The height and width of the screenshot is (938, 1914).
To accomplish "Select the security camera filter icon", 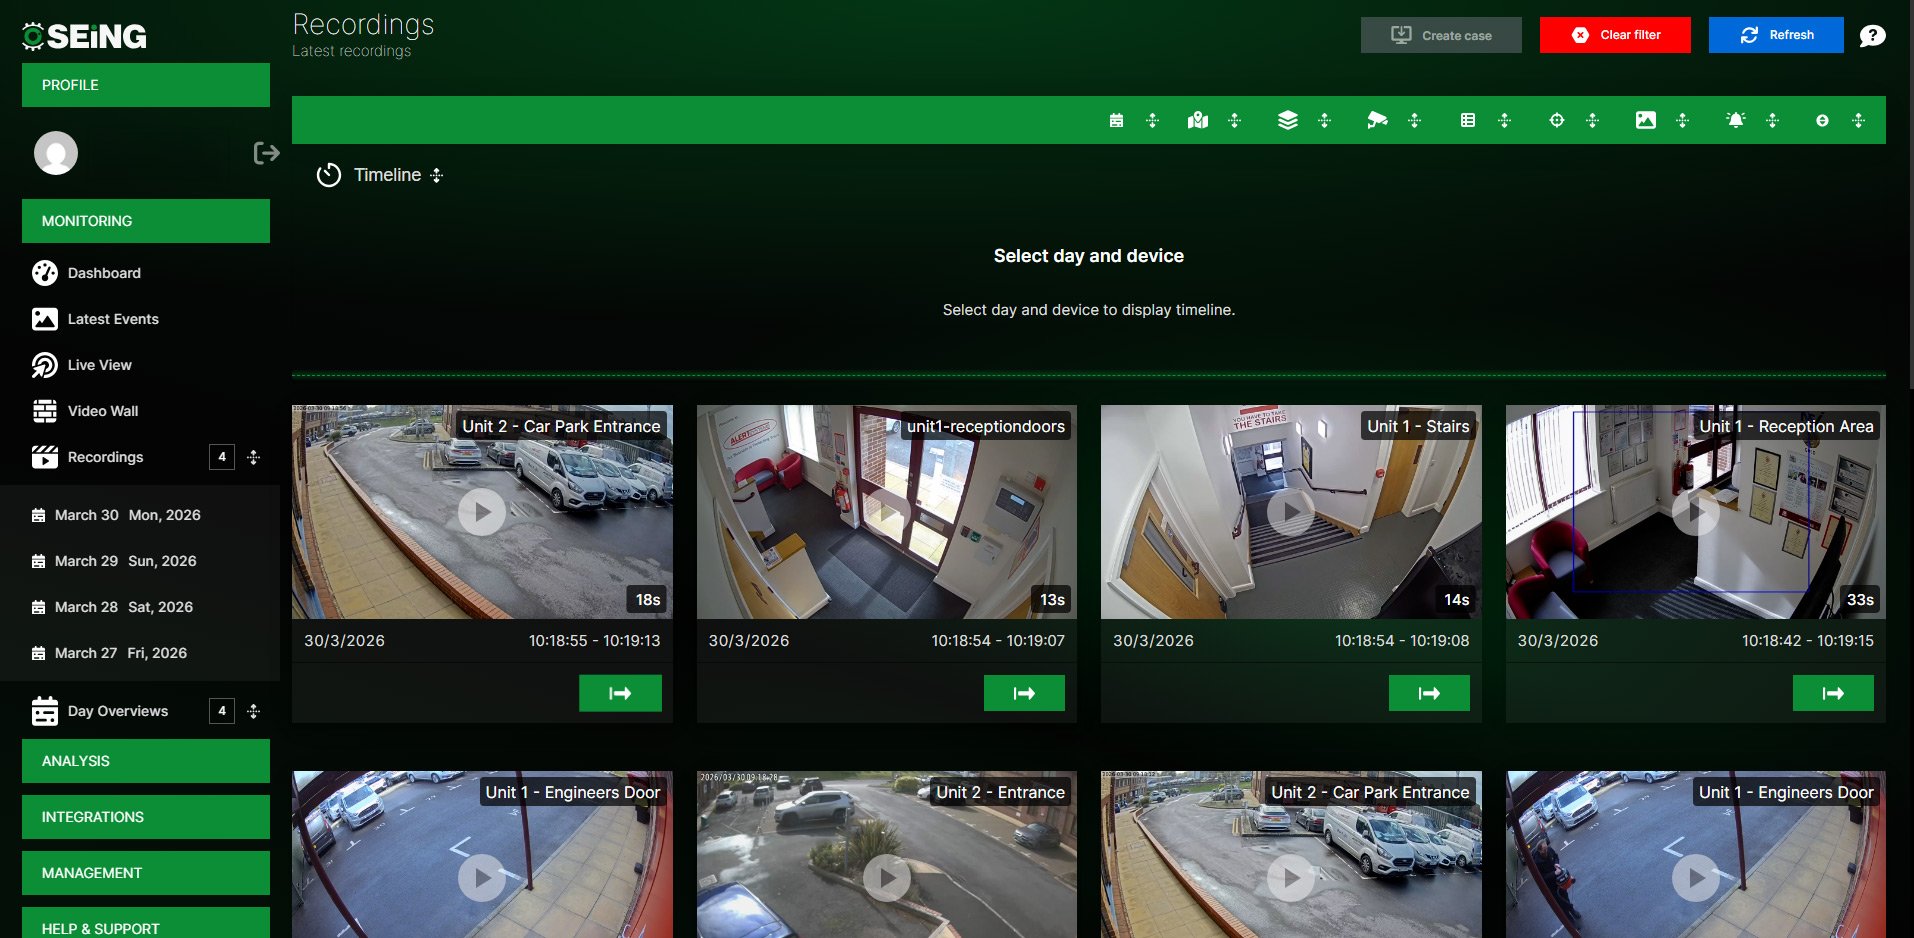I will tap(1377, 121).
